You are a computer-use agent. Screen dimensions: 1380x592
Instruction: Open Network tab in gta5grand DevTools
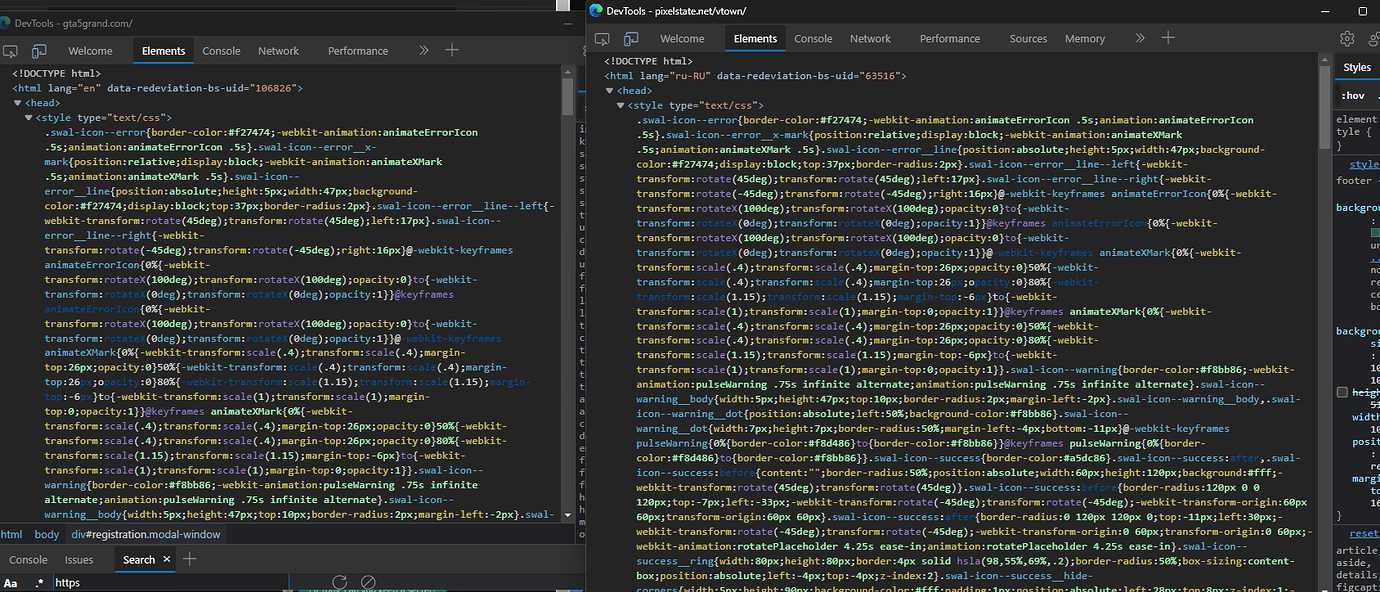(278, 51)
